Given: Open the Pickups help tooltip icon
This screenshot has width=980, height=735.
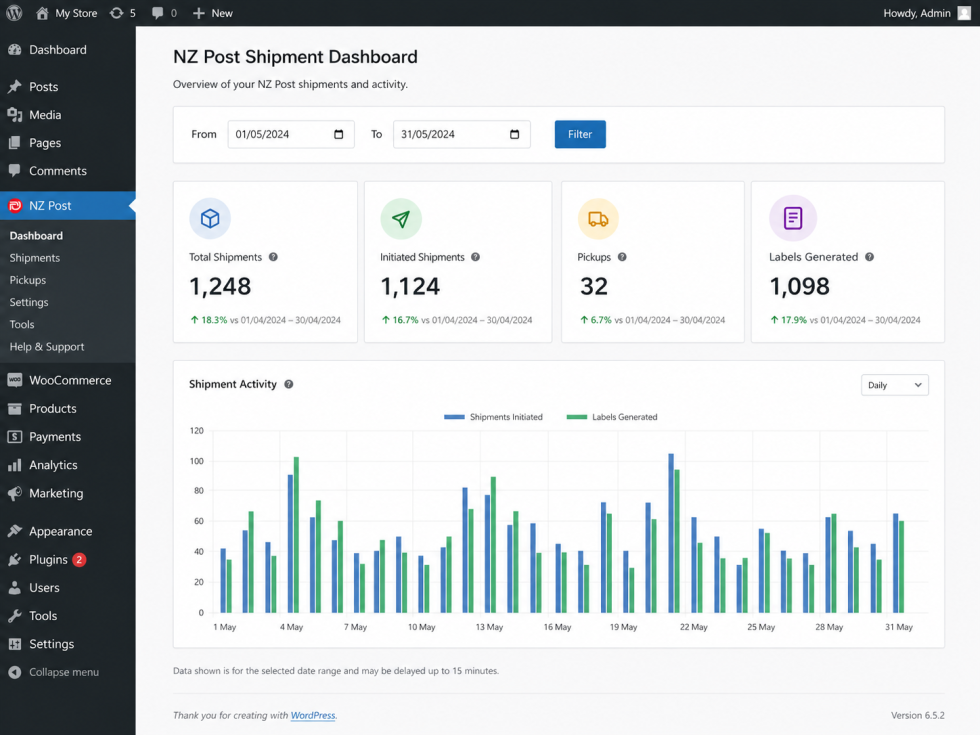Looking at the screenshot, I should (x=622, y=257).
